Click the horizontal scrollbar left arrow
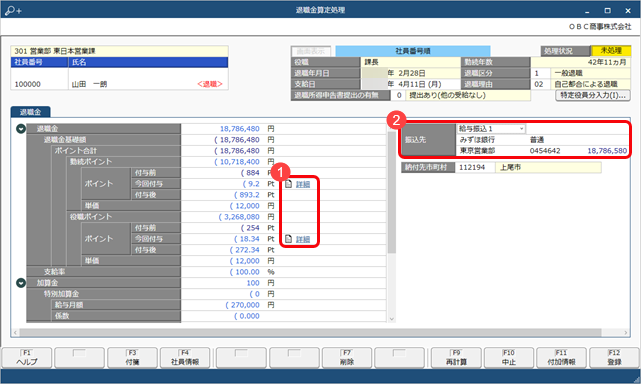Viewport: 641px width, 384px height. (15, 332)
